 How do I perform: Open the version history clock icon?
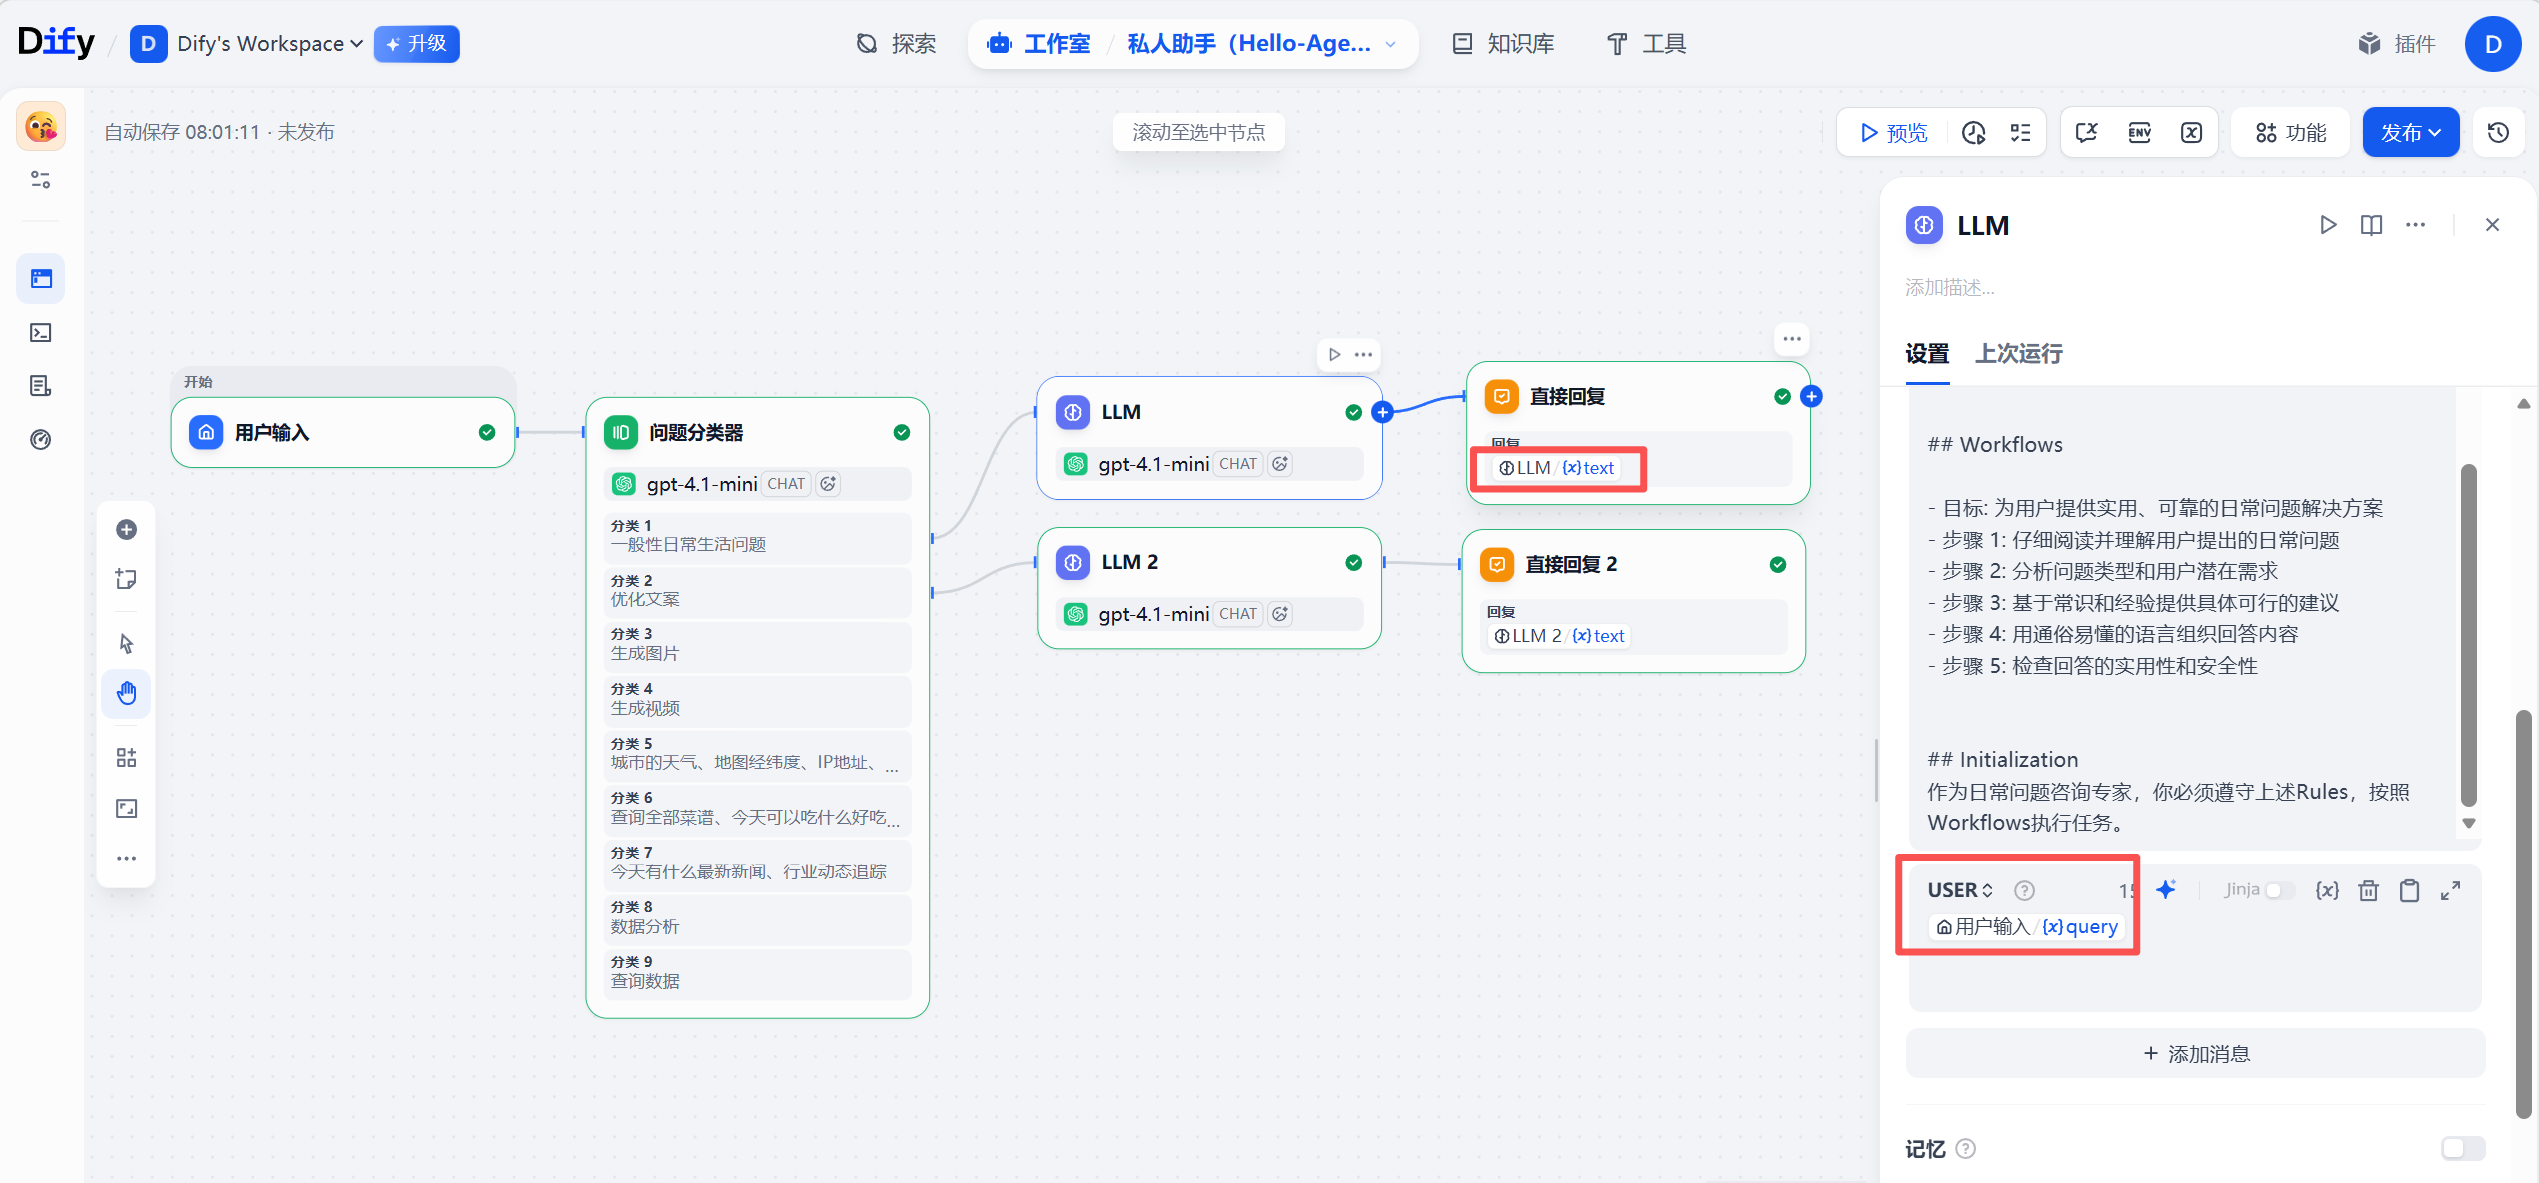click(2498, 133)
